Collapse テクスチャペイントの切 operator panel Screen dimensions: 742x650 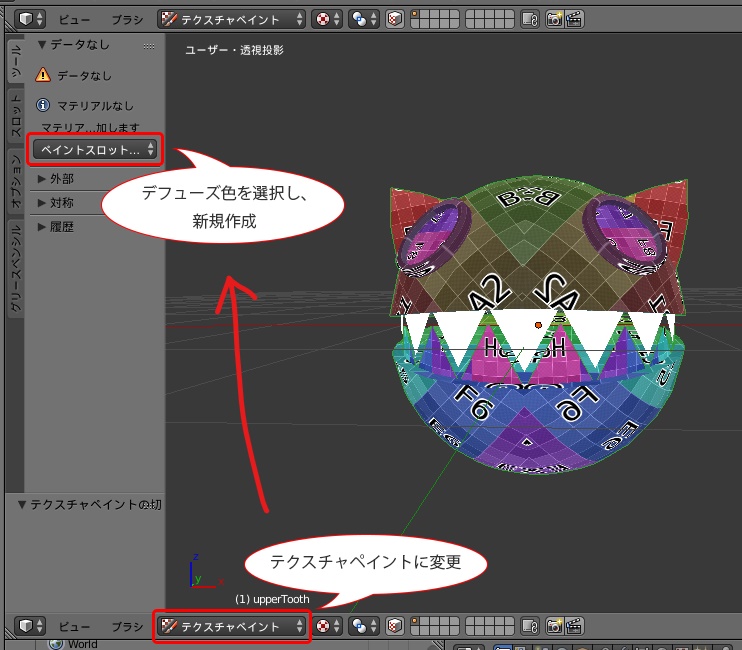click(89, 504)
